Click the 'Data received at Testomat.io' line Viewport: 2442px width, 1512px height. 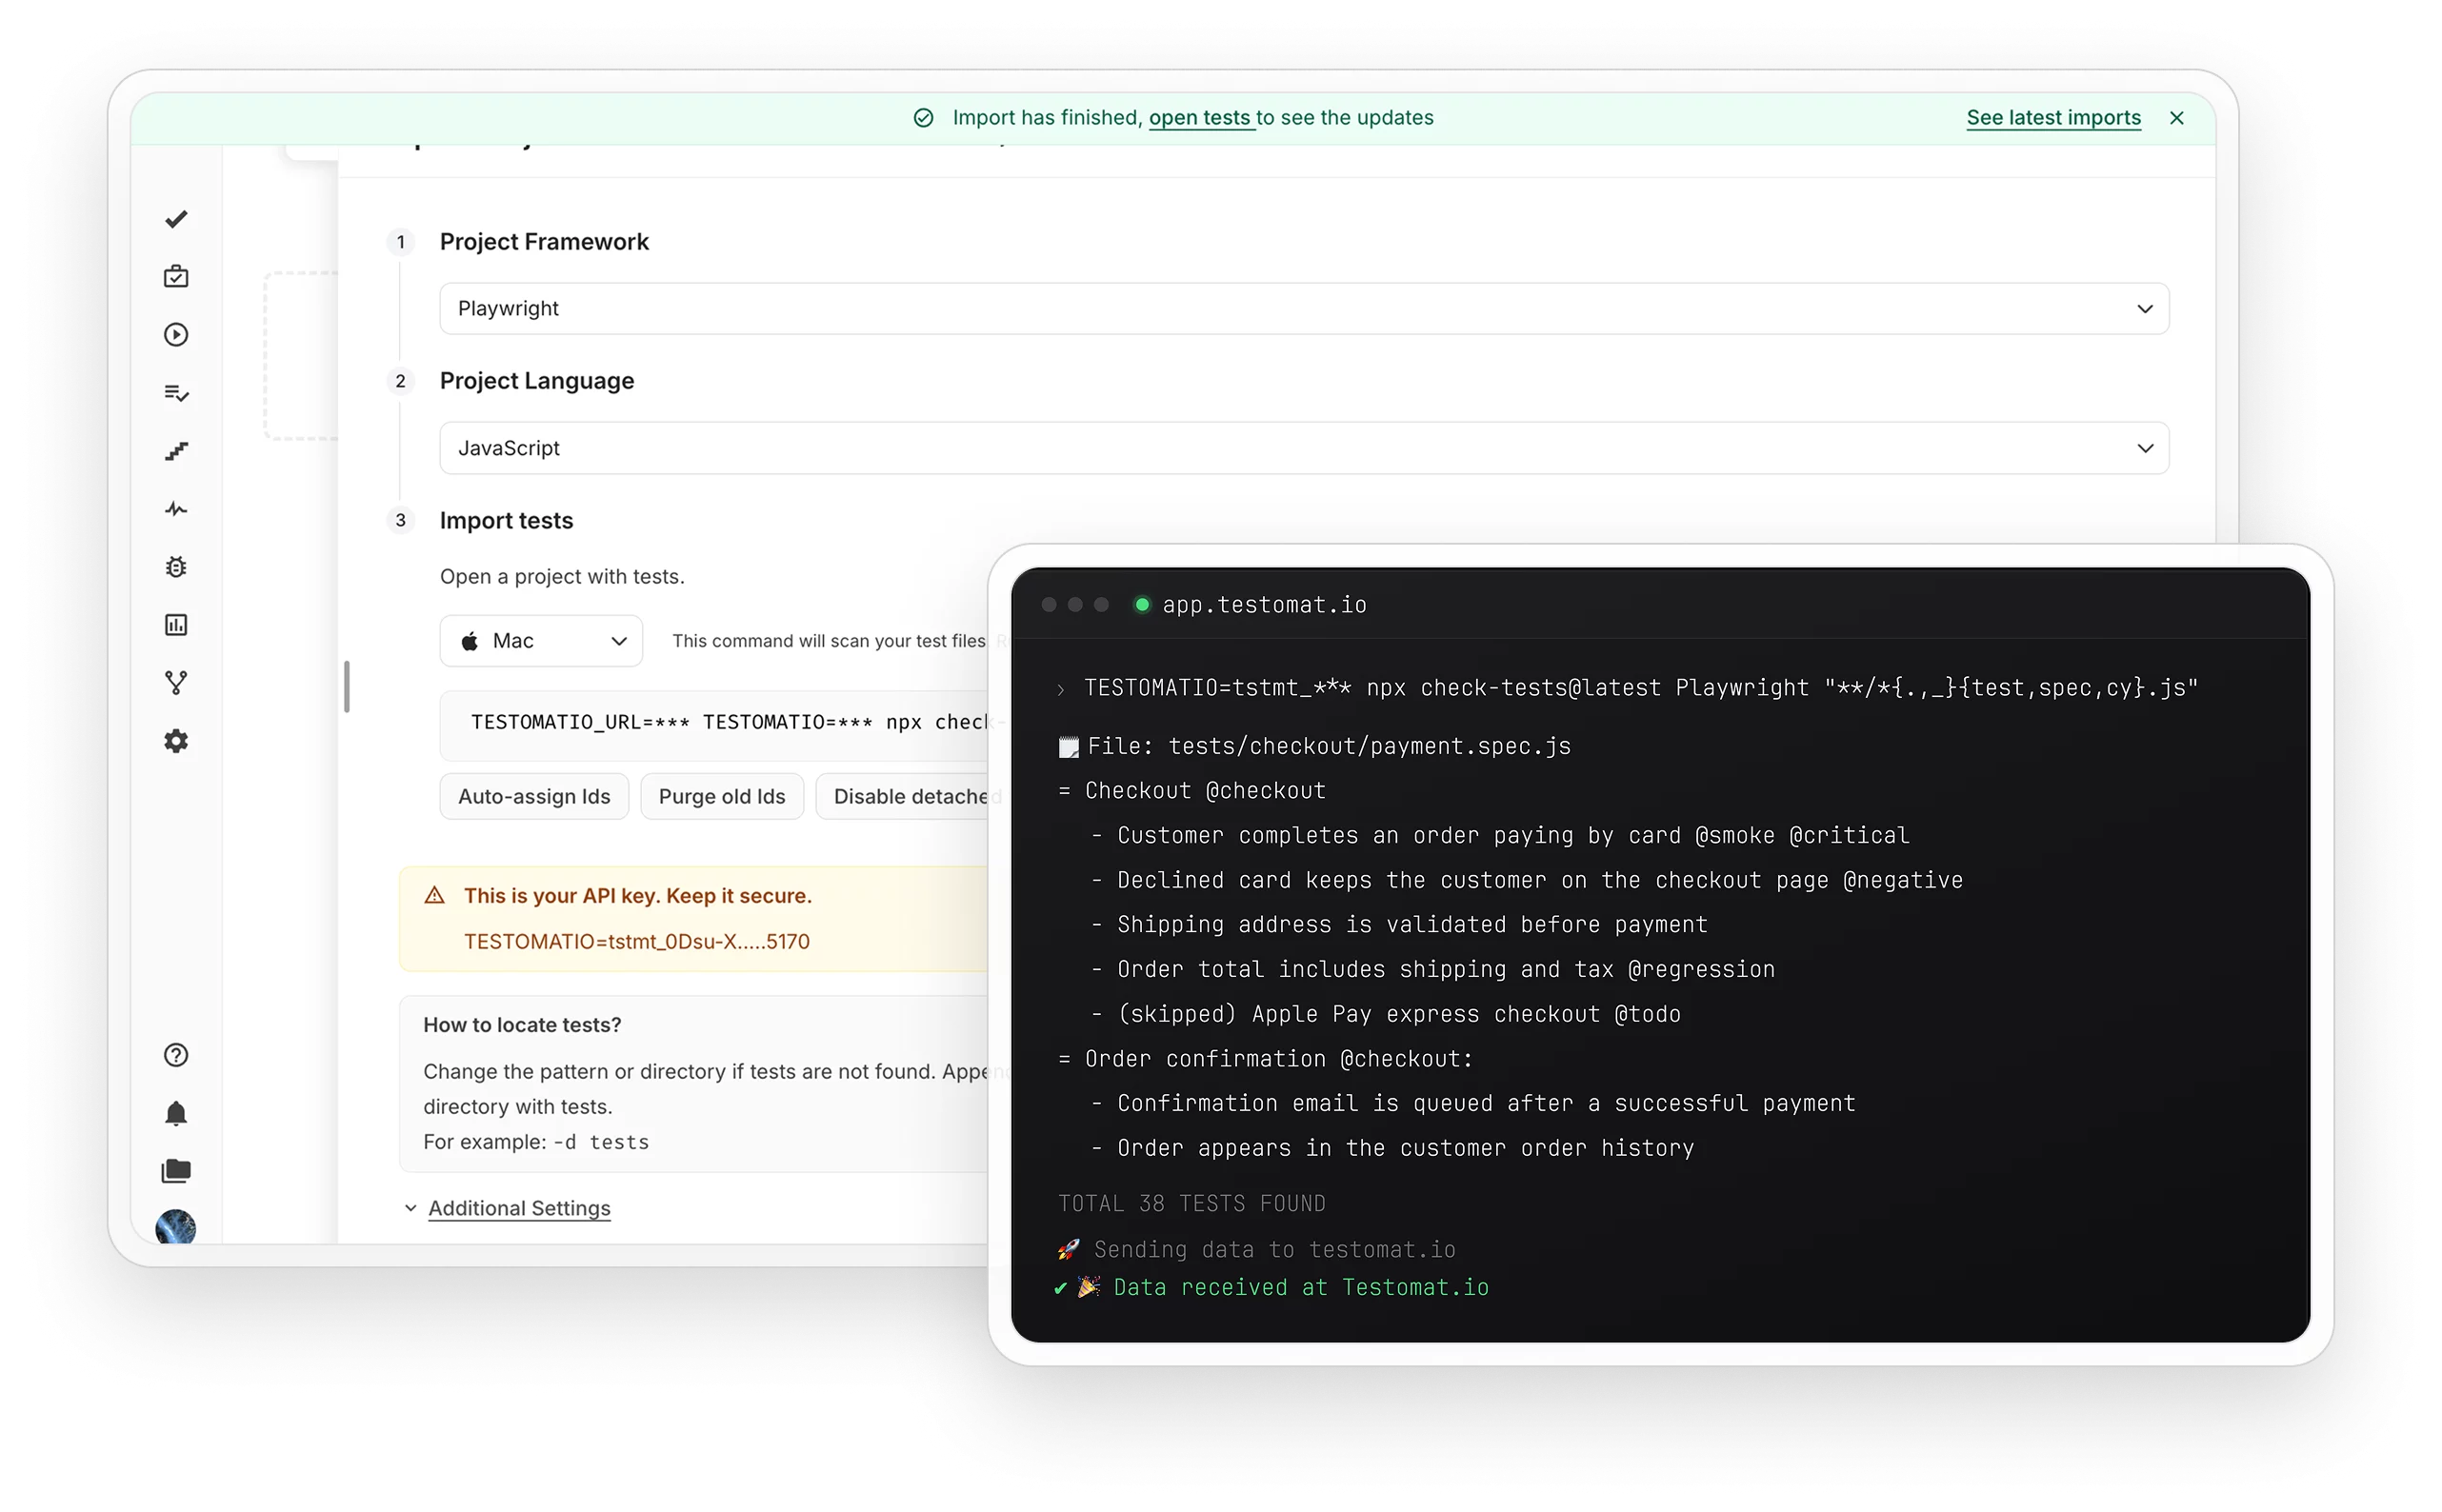coord(1301,1288)
